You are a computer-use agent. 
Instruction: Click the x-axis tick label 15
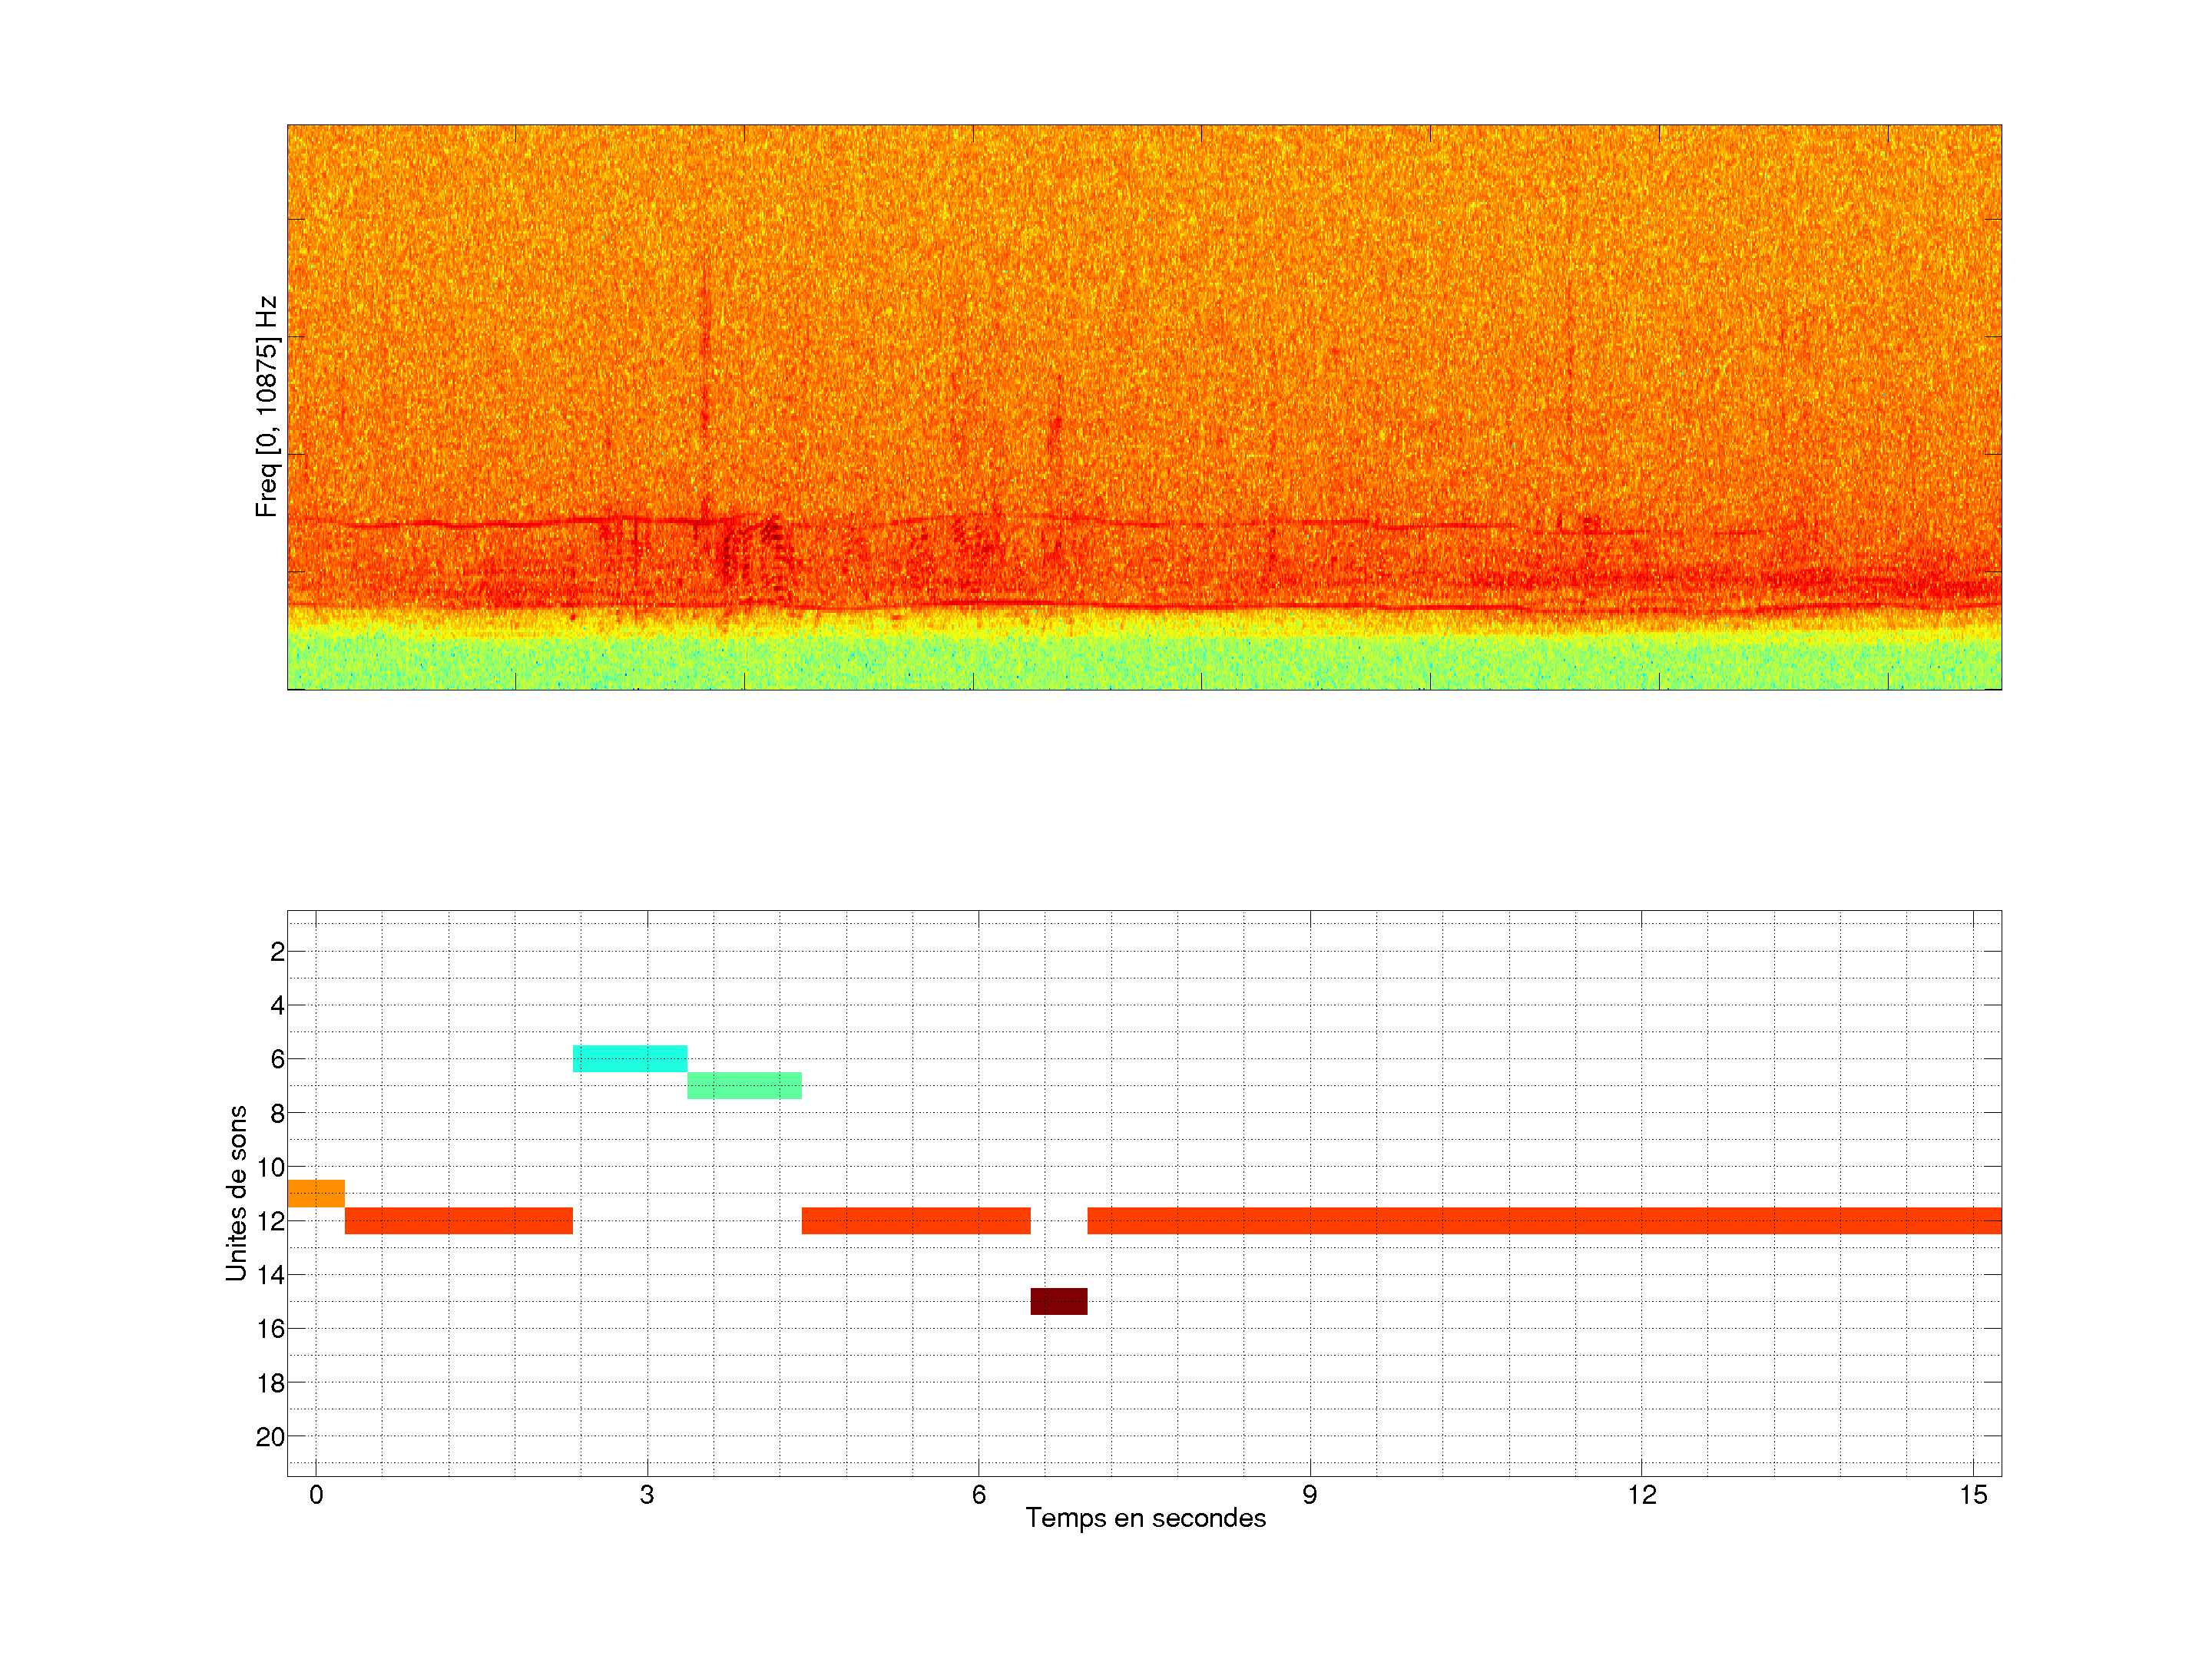coord(1972,1495)
